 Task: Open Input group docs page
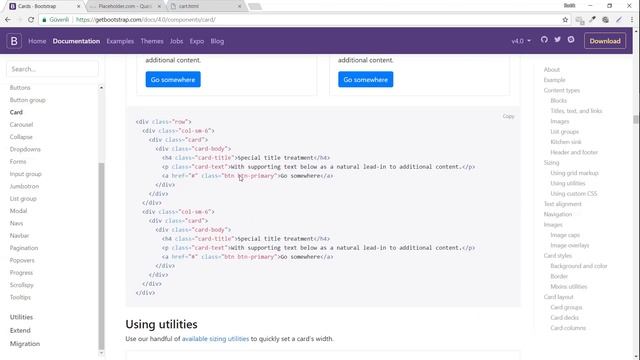point(26,174)
